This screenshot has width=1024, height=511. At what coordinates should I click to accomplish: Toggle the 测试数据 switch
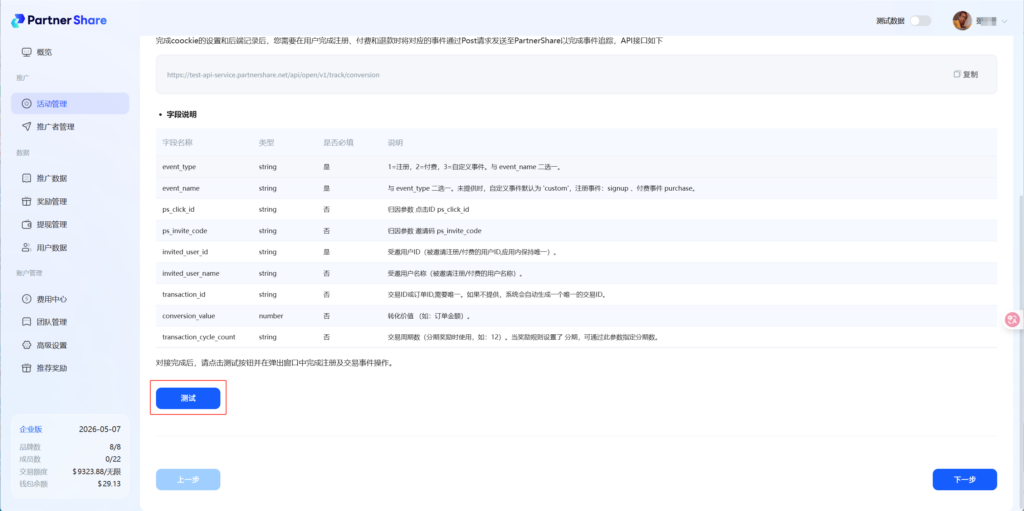pyautogui.click(x=919, y=20)
